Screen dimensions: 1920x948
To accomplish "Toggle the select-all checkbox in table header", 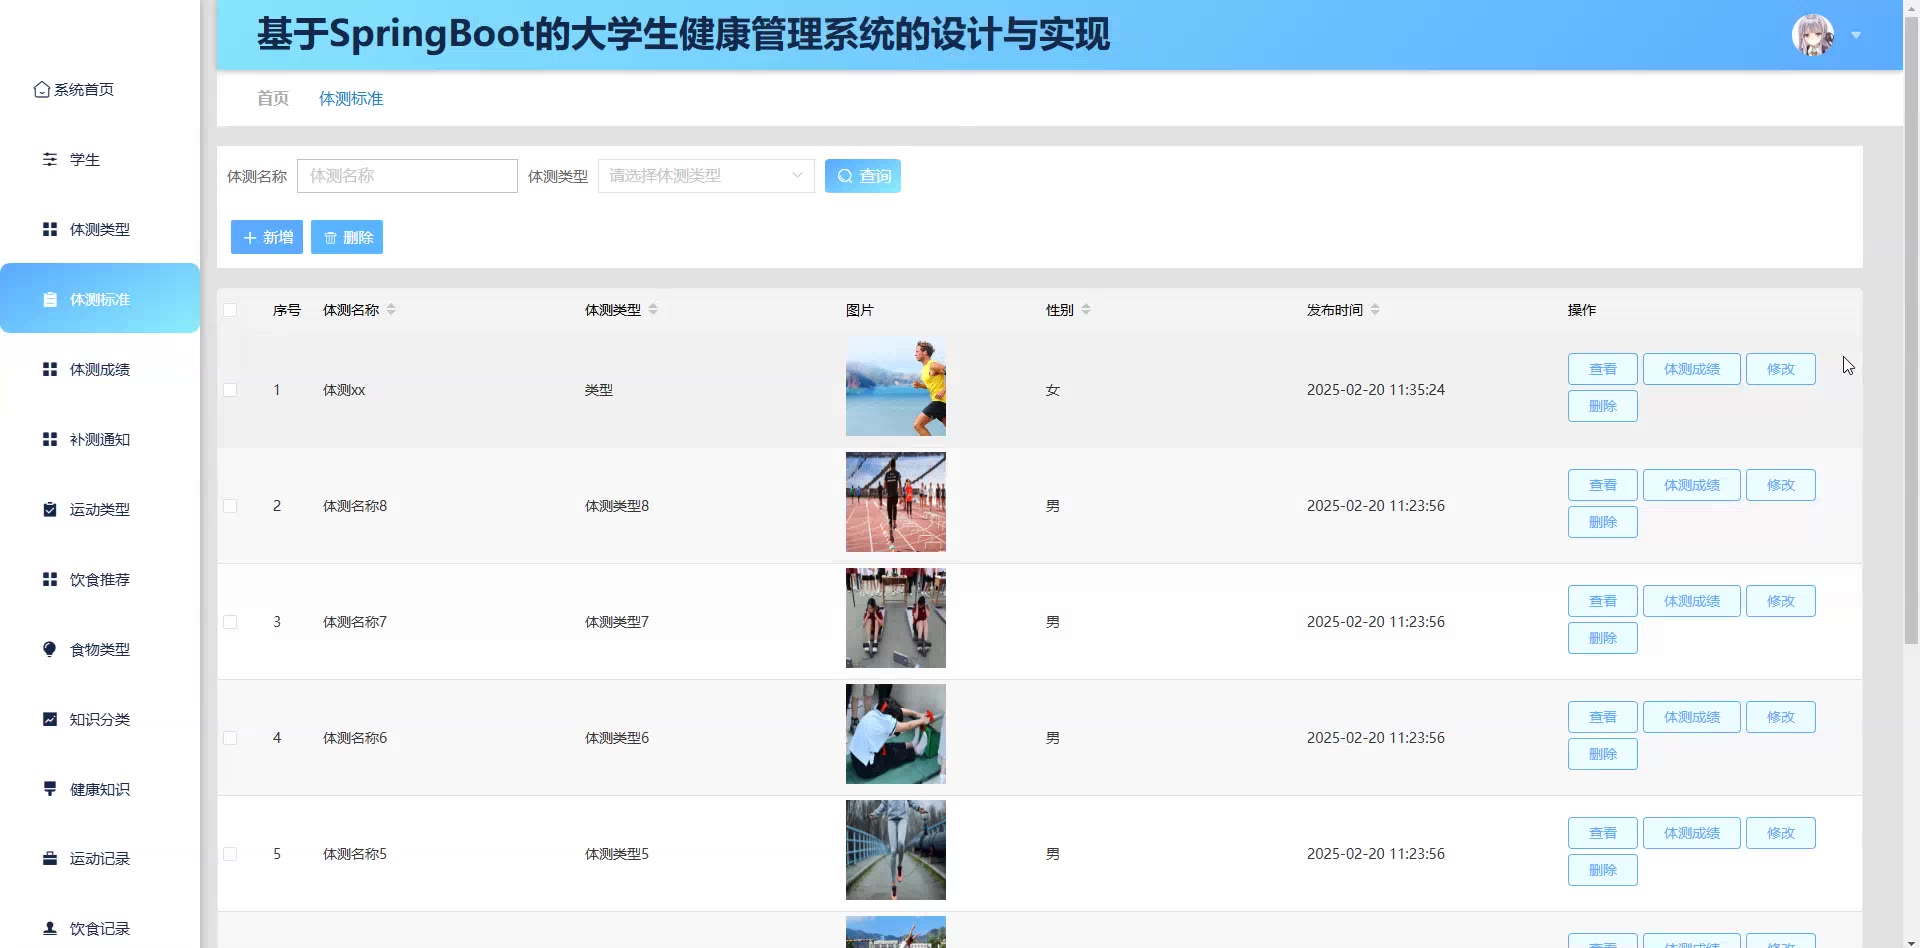I will pos(230,310).
